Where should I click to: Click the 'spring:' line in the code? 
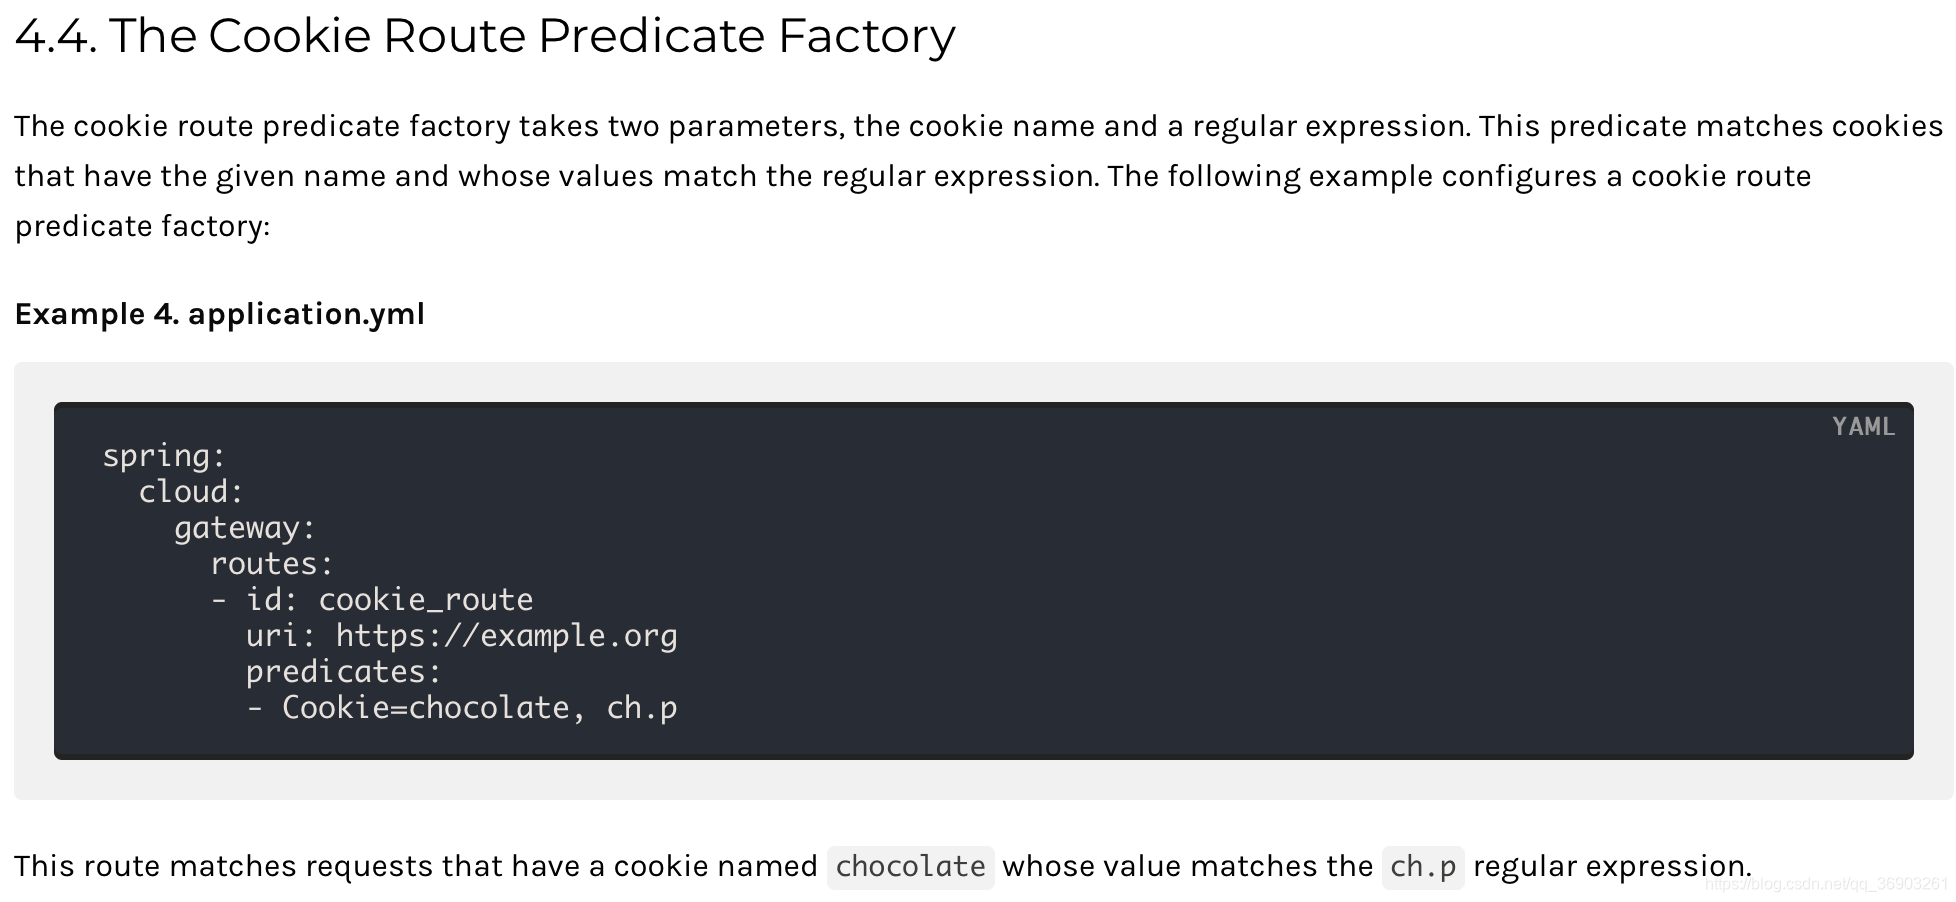coord(165,456)
